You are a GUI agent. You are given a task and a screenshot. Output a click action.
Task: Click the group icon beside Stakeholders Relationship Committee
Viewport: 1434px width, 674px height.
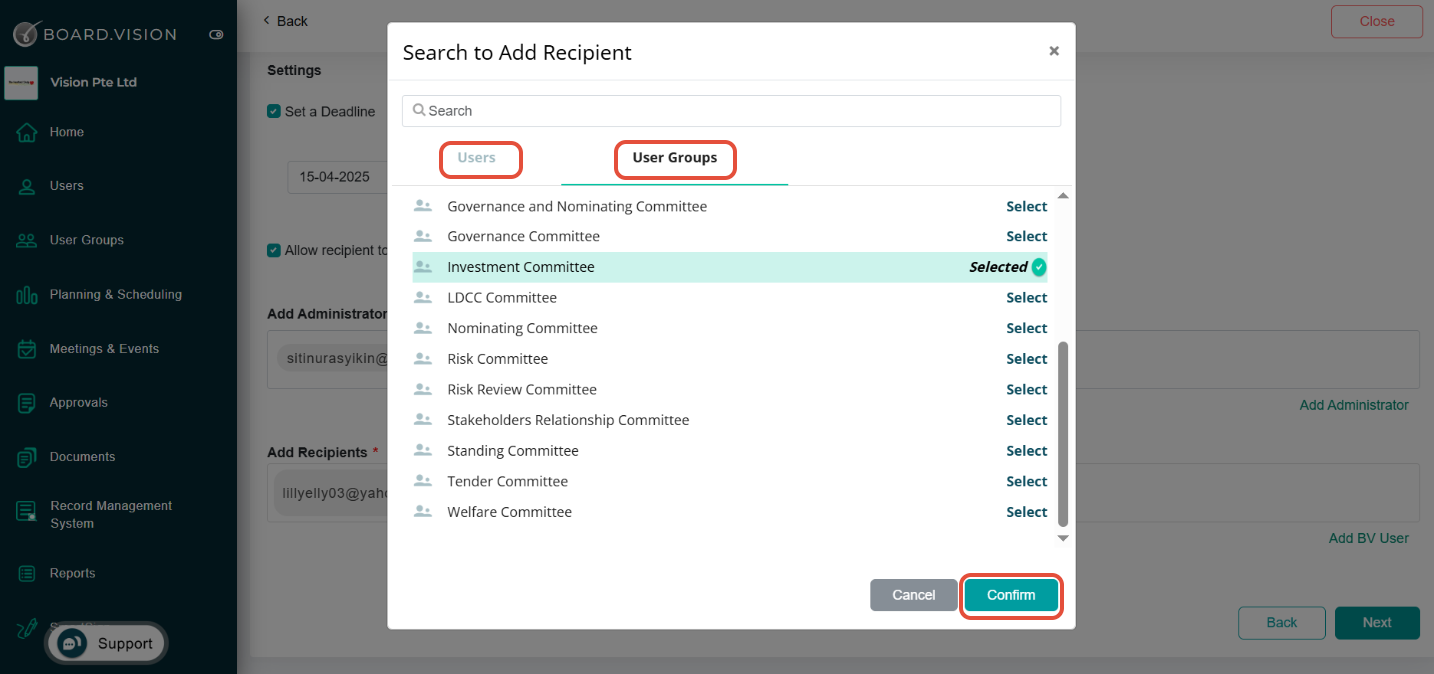pos(423,420)
